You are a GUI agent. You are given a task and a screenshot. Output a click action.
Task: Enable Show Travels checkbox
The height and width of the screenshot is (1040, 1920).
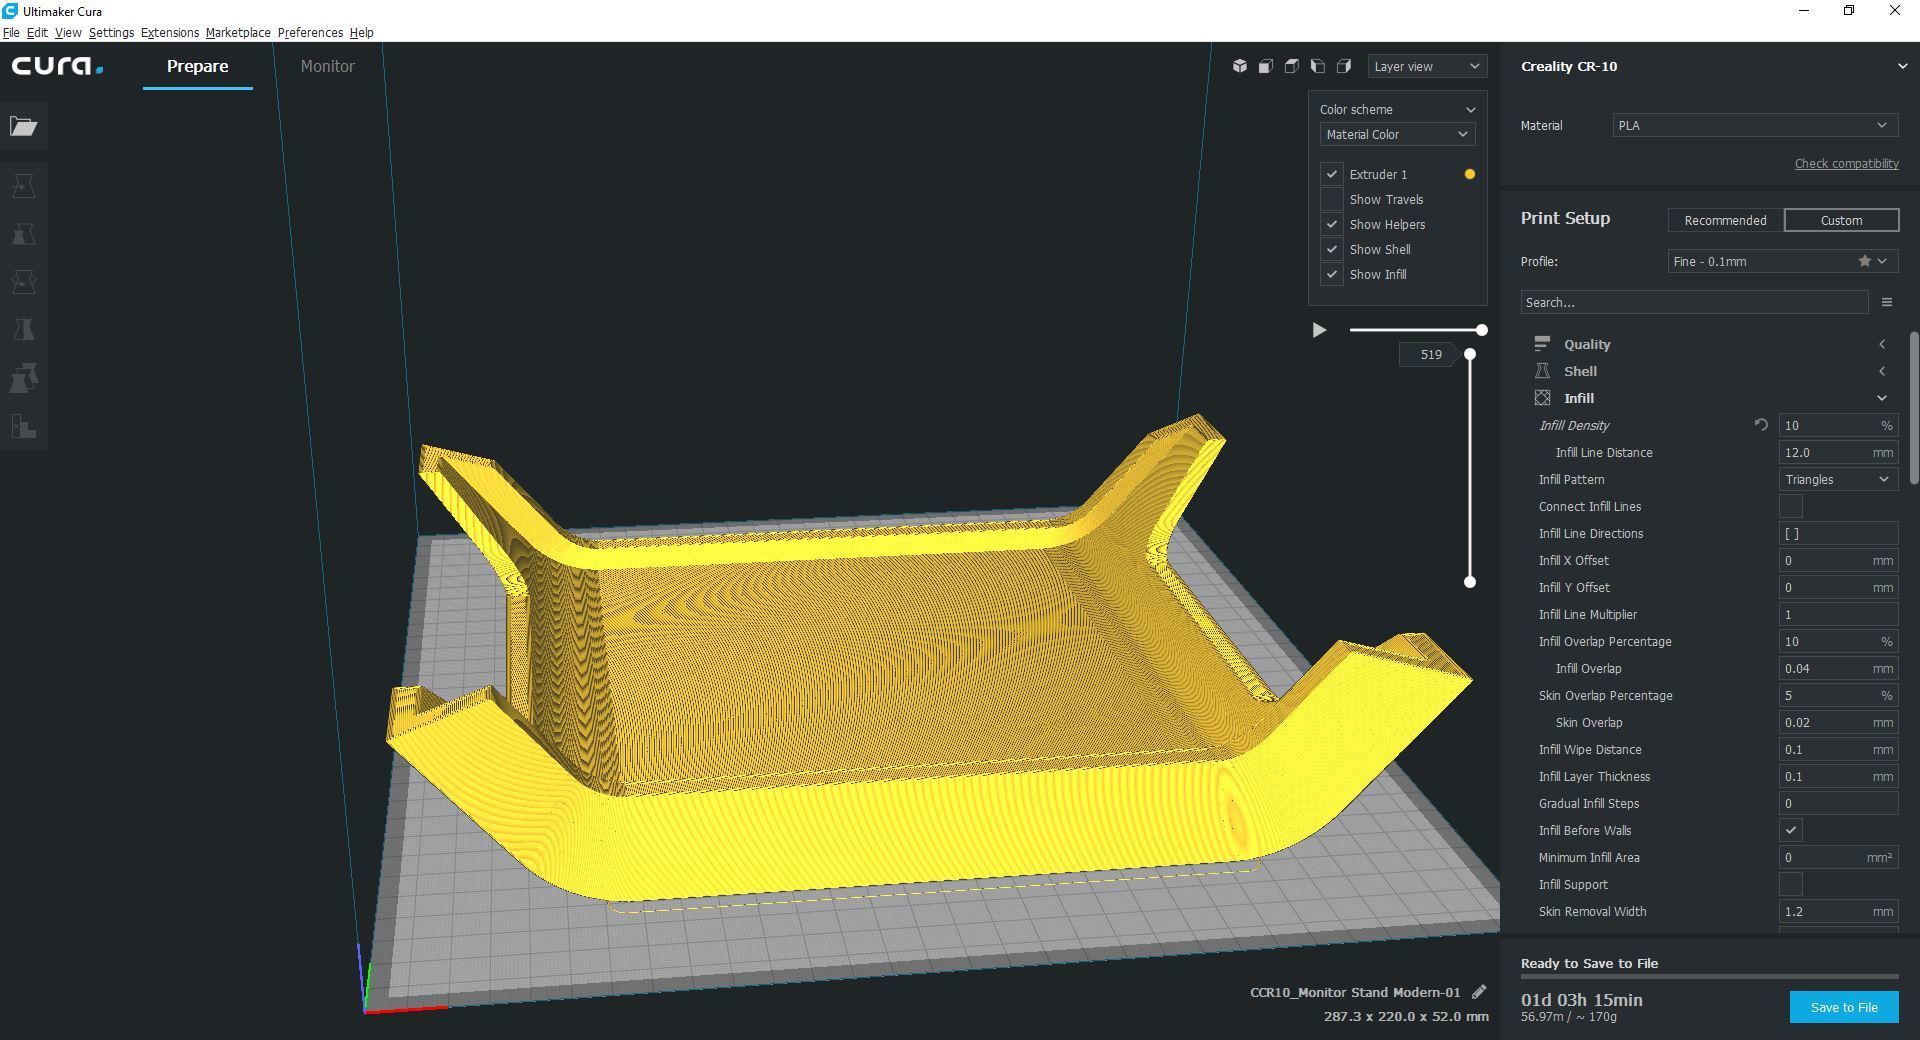click(x=1332, y=199)
